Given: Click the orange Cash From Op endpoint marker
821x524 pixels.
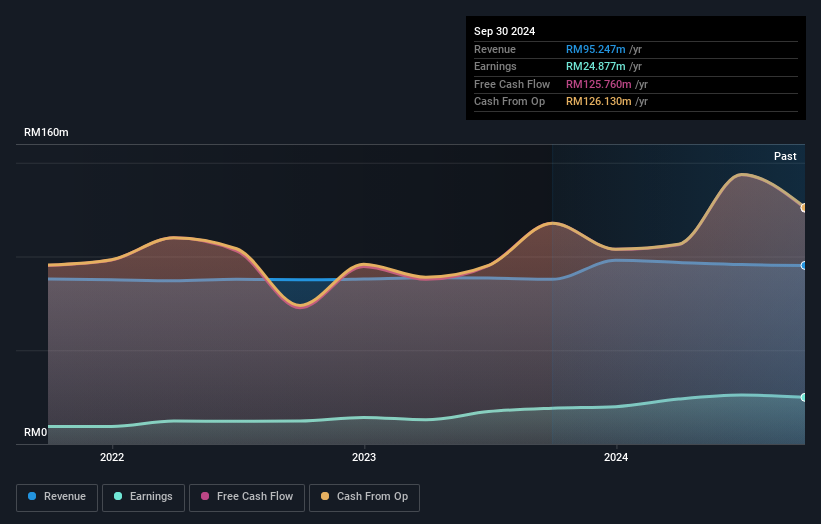Looking at the screenshot, I should coord(804,208).
